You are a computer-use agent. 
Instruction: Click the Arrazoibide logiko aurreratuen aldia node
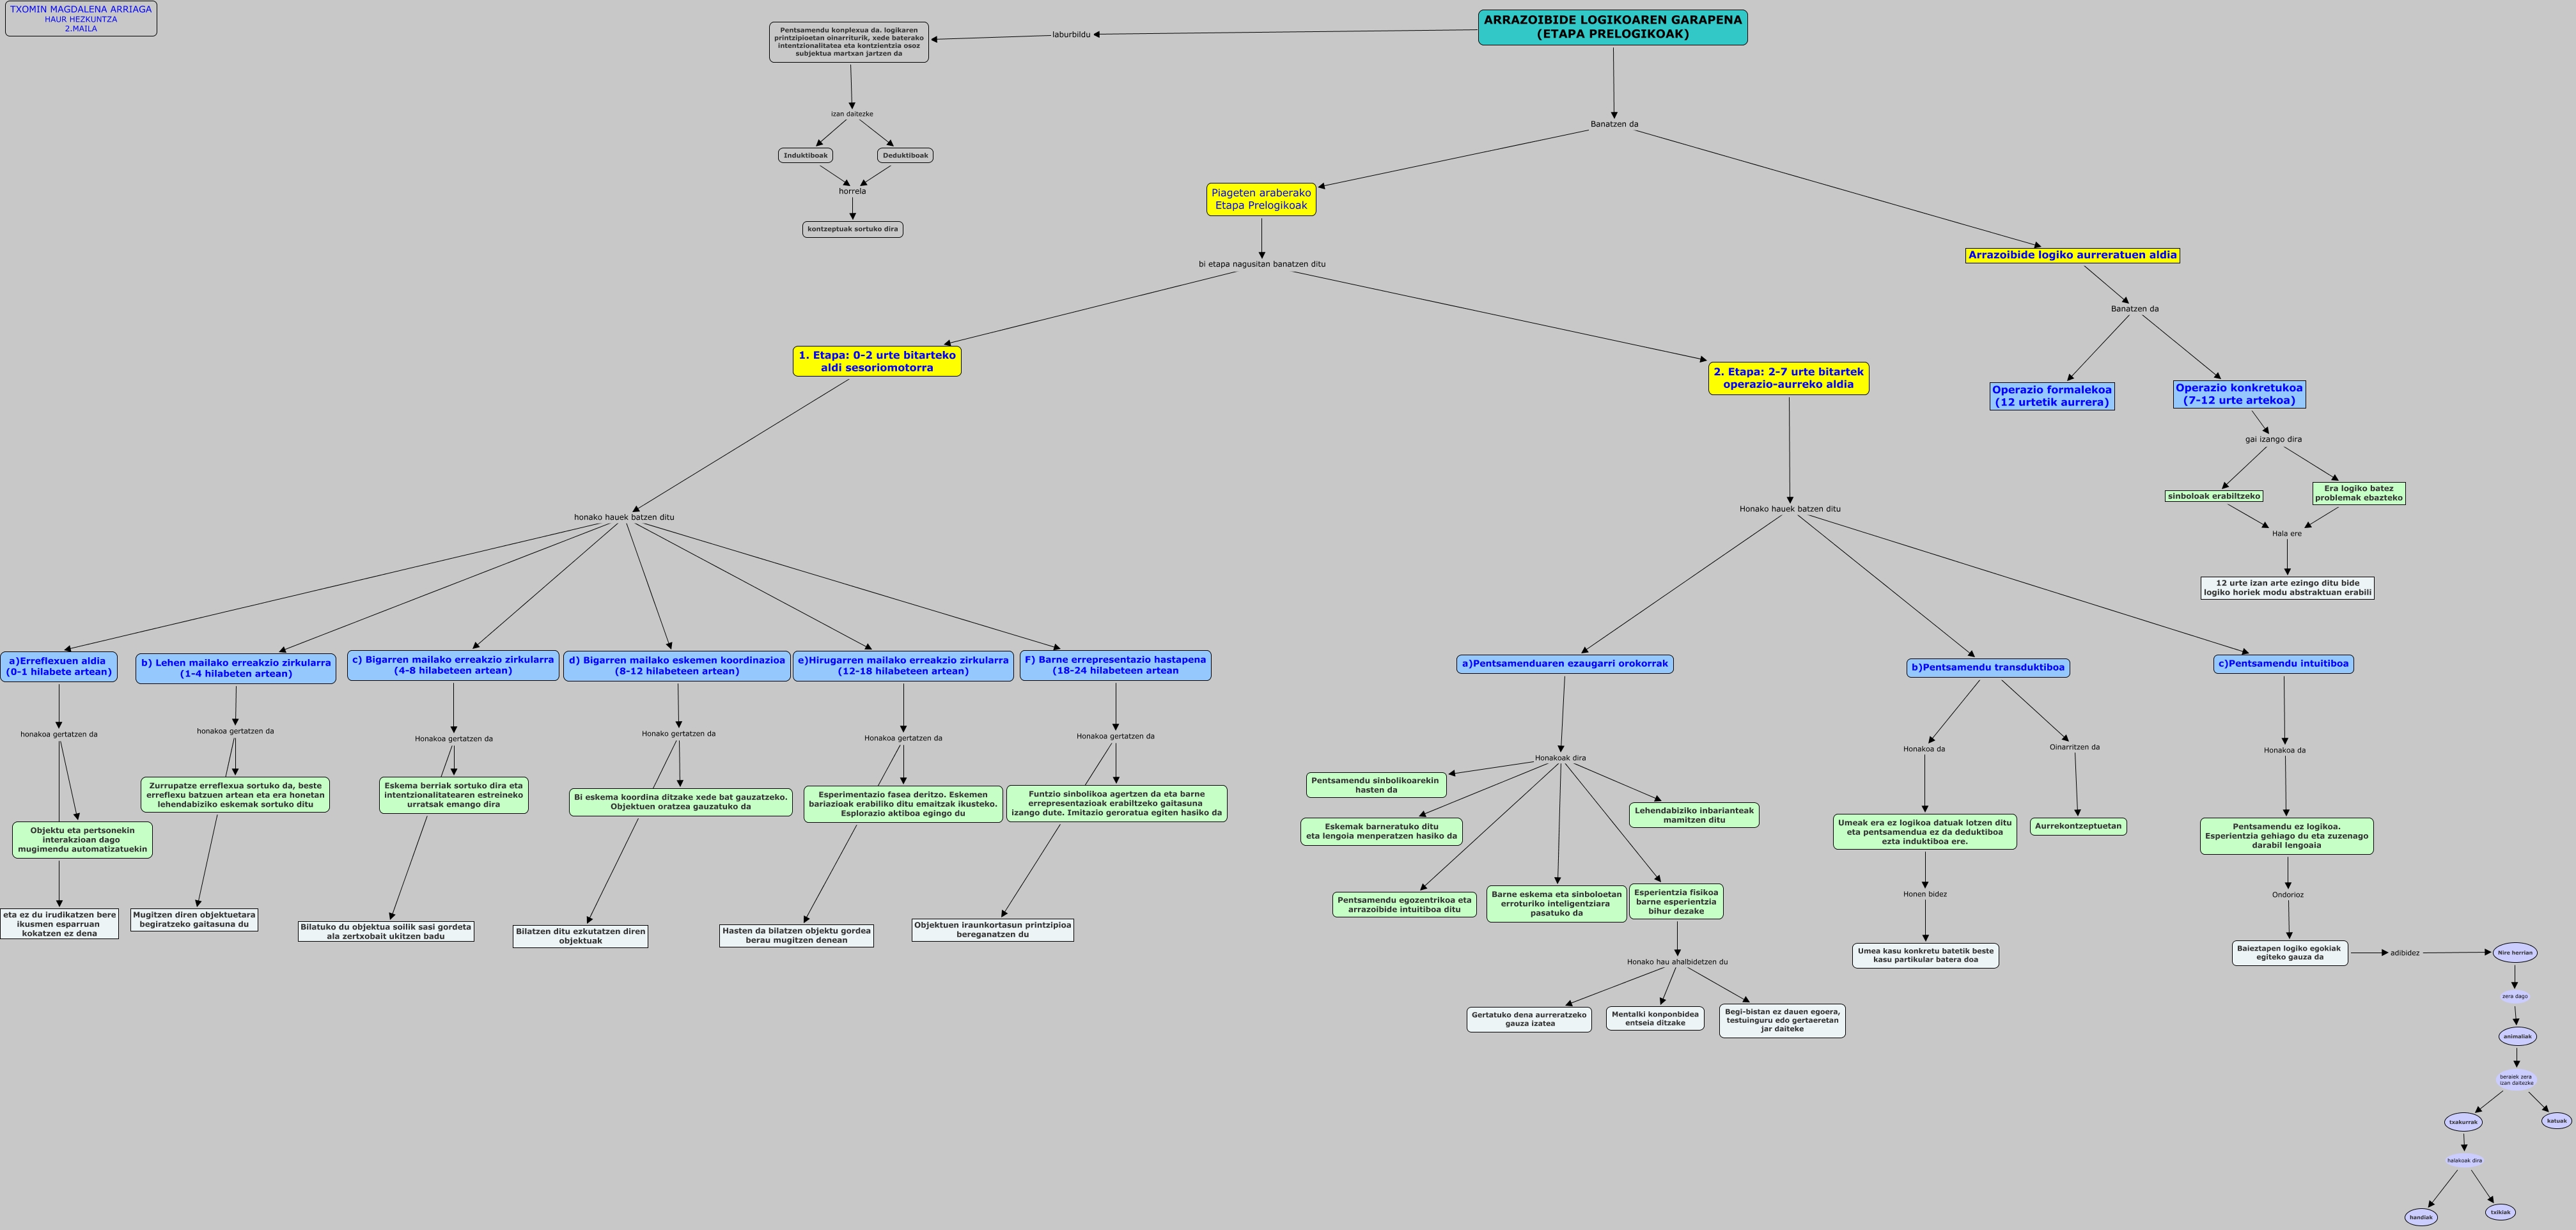pyautogui.click(x=2072, y=255)
